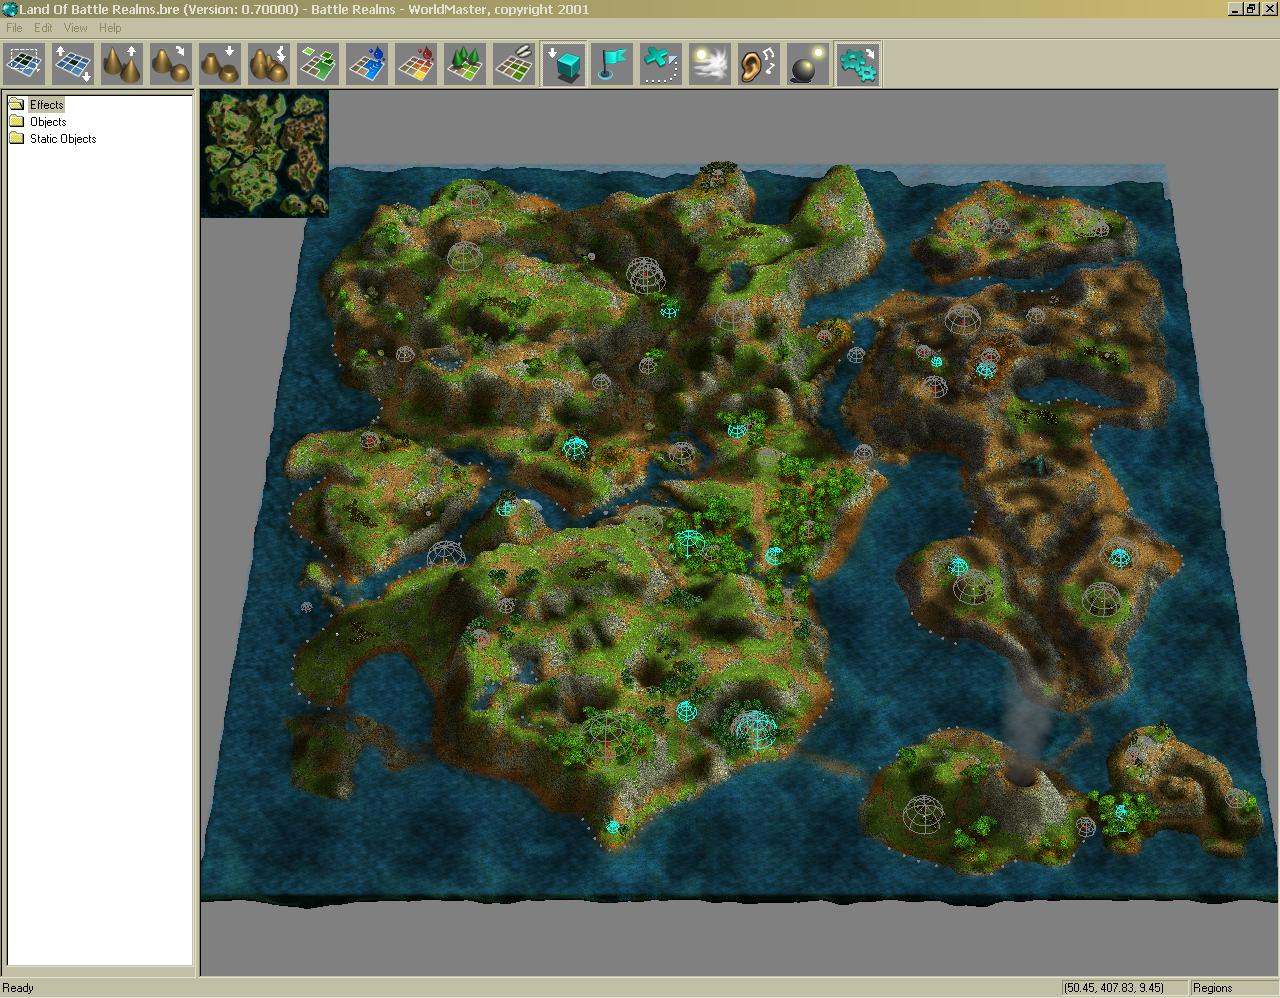Select the red drop colored tiles tool
The image size is (1280, 998).
click(417, 64)
